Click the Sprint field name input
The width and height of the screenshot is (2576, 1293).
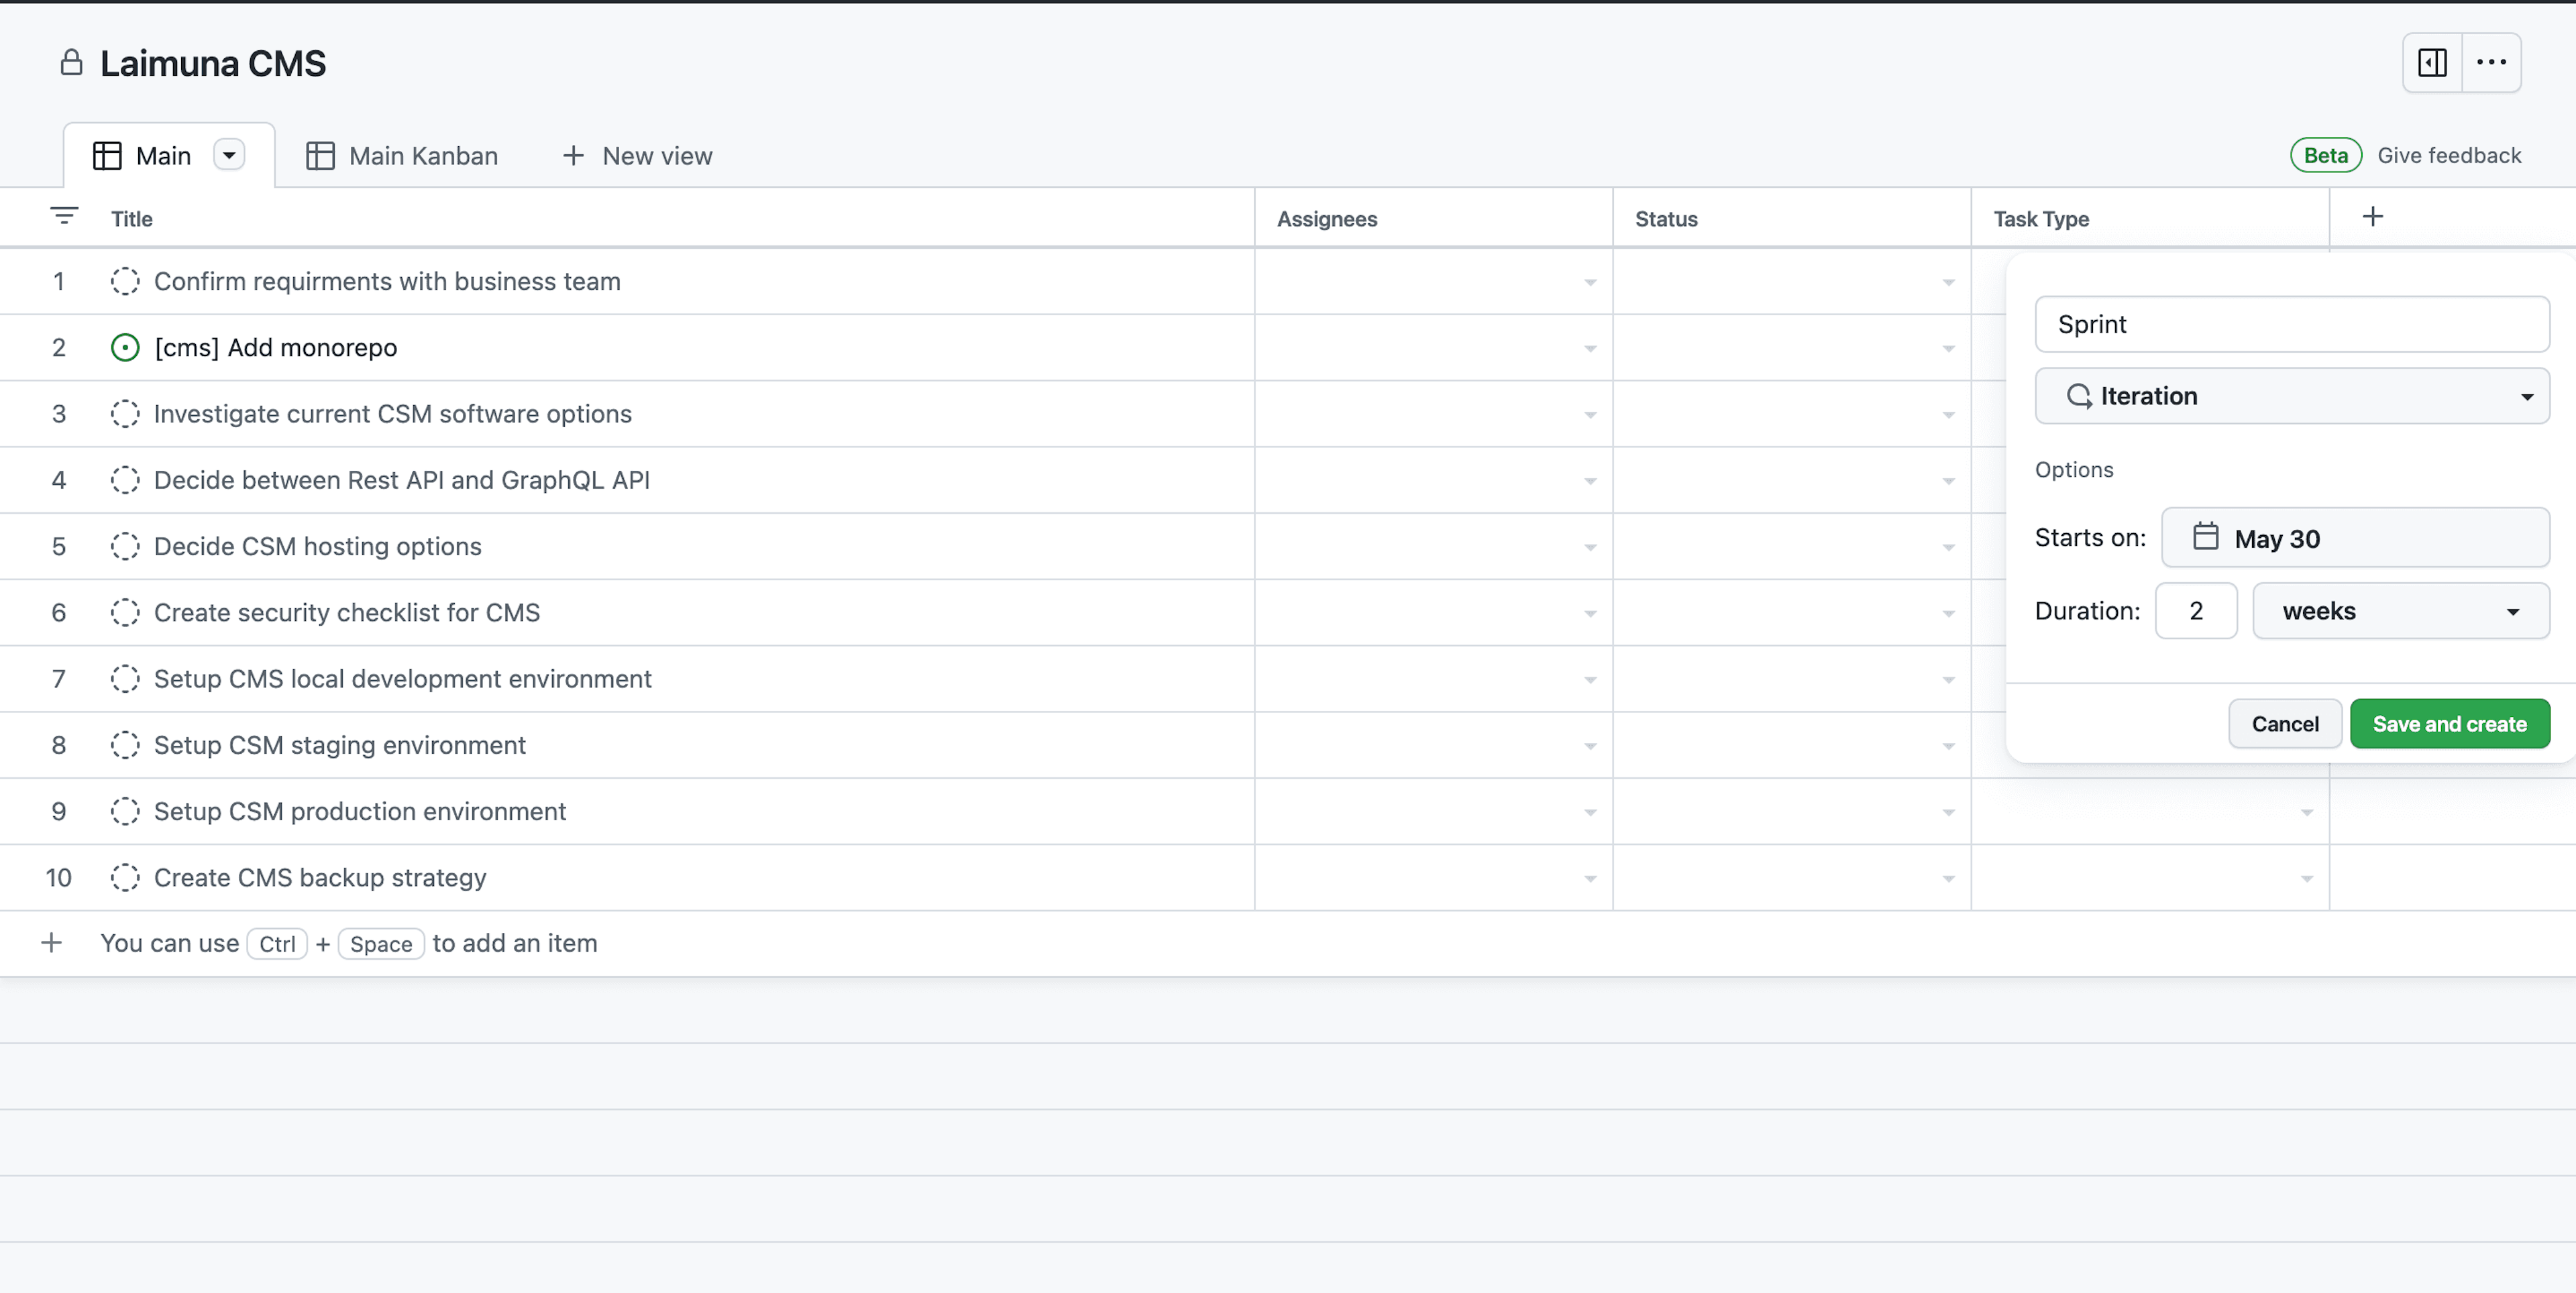click(2292, 324)
